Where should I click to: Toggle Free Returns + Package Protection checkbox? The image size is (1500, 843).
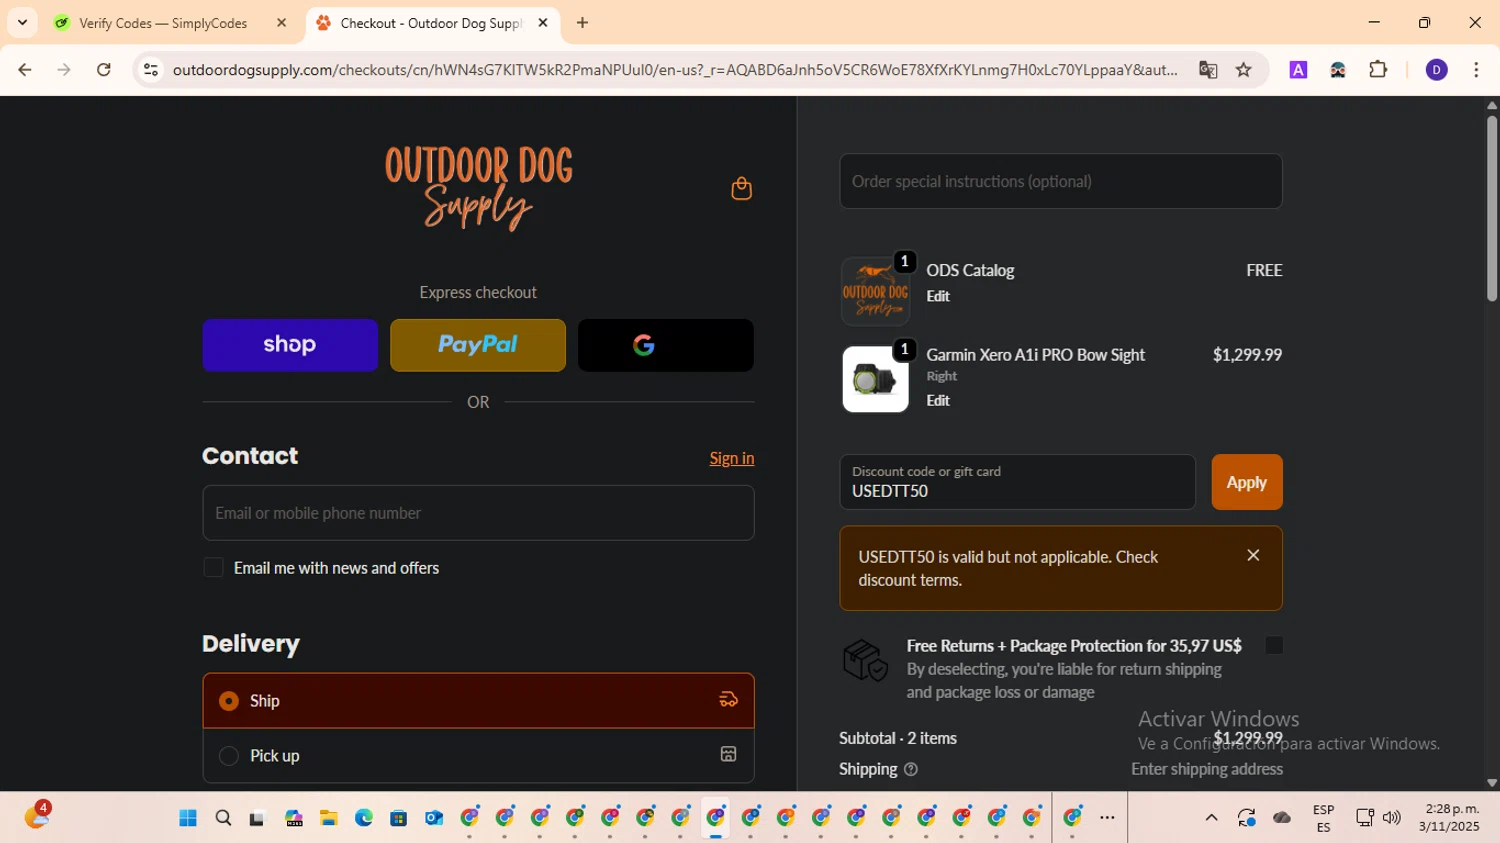pyautogui.click(x=1273, y=646)
